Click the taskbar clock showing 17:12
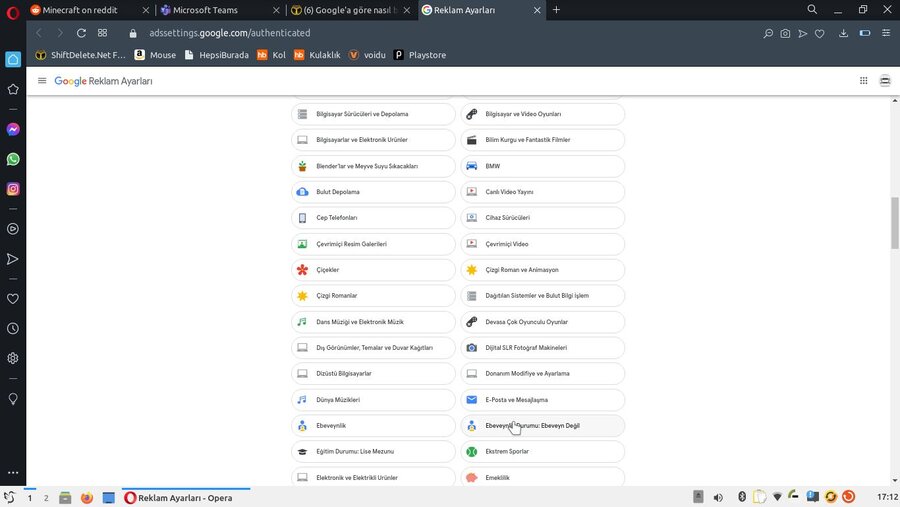The height and width of the screenshot is (507, 900). point(887,497)
